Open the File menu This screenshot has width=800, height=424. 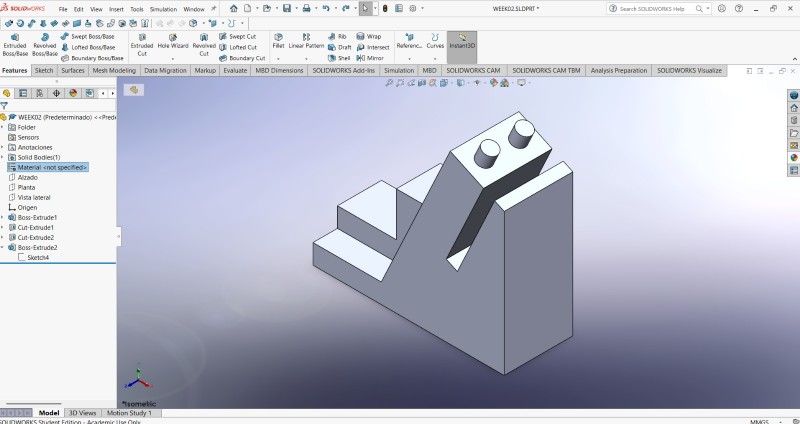click(63, 9)
